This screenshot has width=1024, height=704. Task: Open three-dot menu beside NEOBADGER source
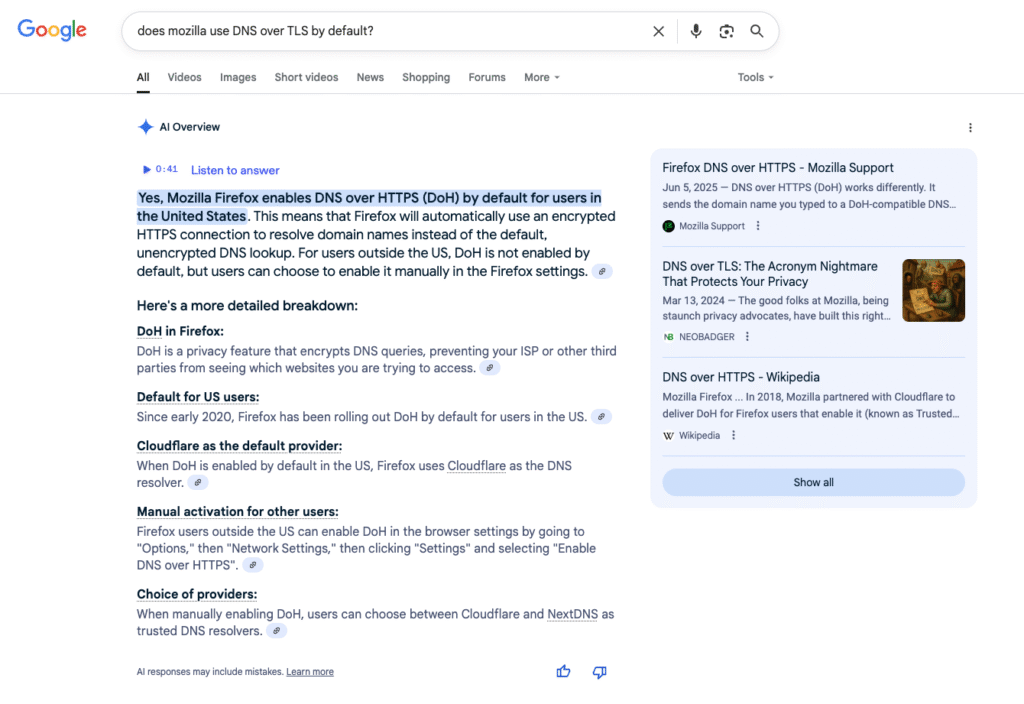747,336
